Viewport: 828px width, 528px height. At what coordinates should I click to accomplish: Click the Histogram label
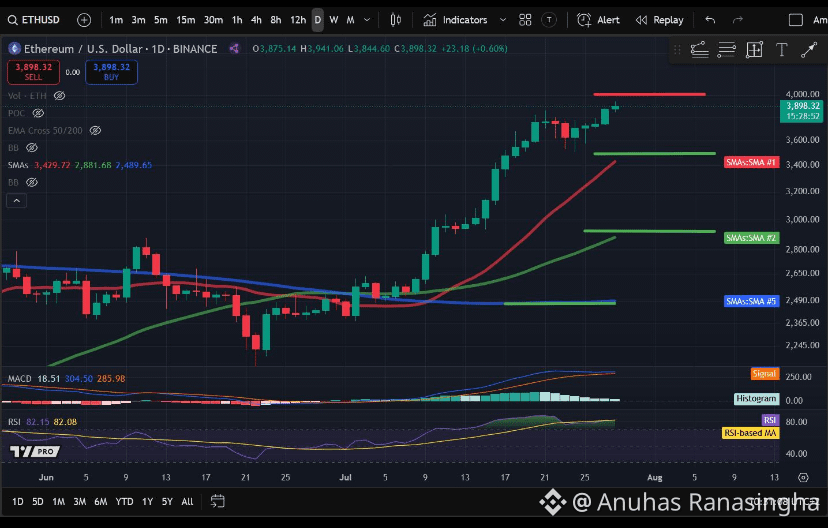click(756, 399)
